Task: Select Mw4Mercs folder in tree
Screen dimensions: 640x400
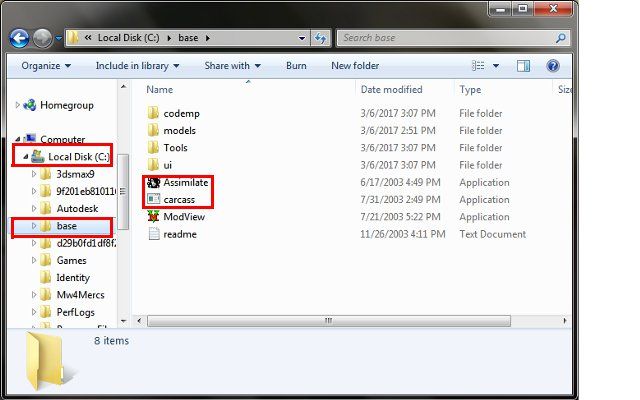Action: tap(80, 295)
